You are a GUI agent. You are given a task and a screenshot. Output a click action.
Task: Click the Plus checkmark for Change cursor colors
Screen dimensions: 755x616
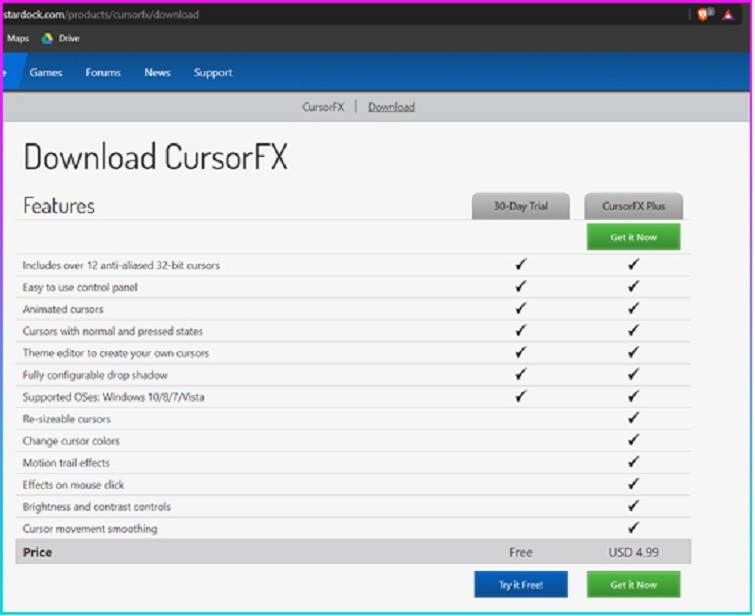(633, 441)
